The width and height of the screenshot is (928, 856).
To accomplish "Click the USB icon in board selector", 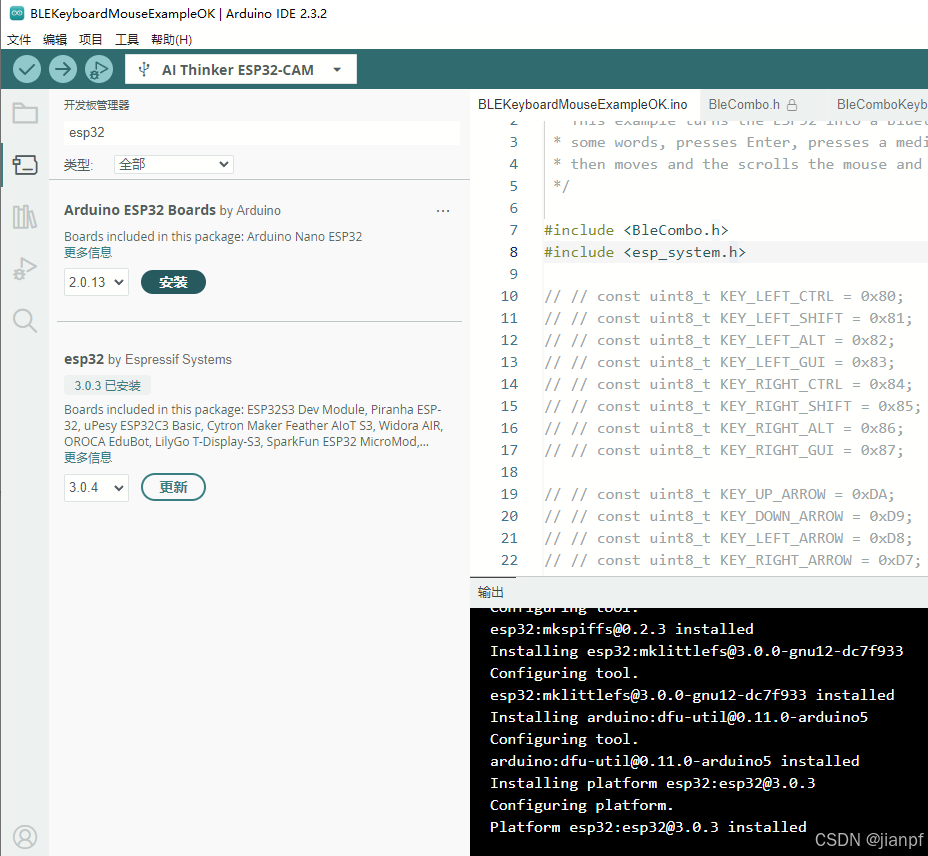I will point(144,70).
